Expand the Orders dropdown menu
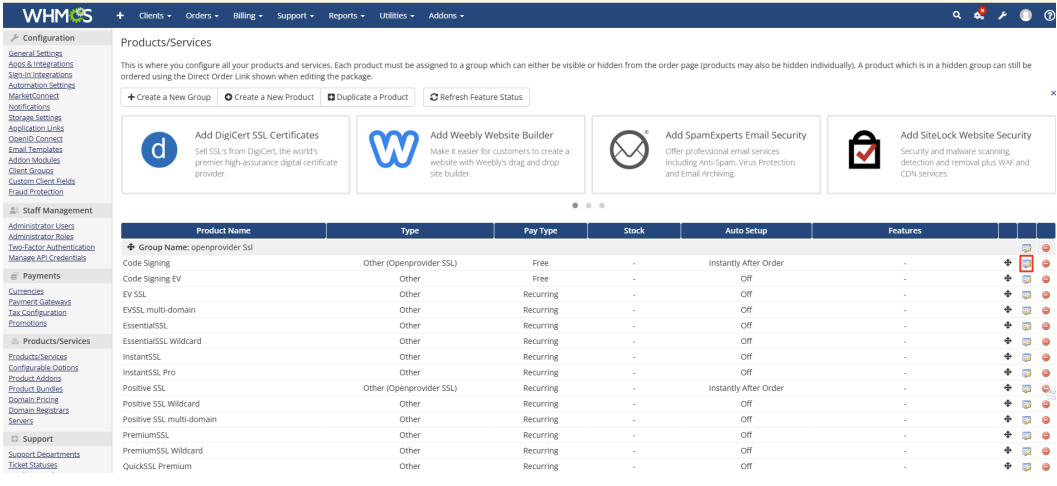This screenshot has width=1057, height=486. (x=202, y=16)
